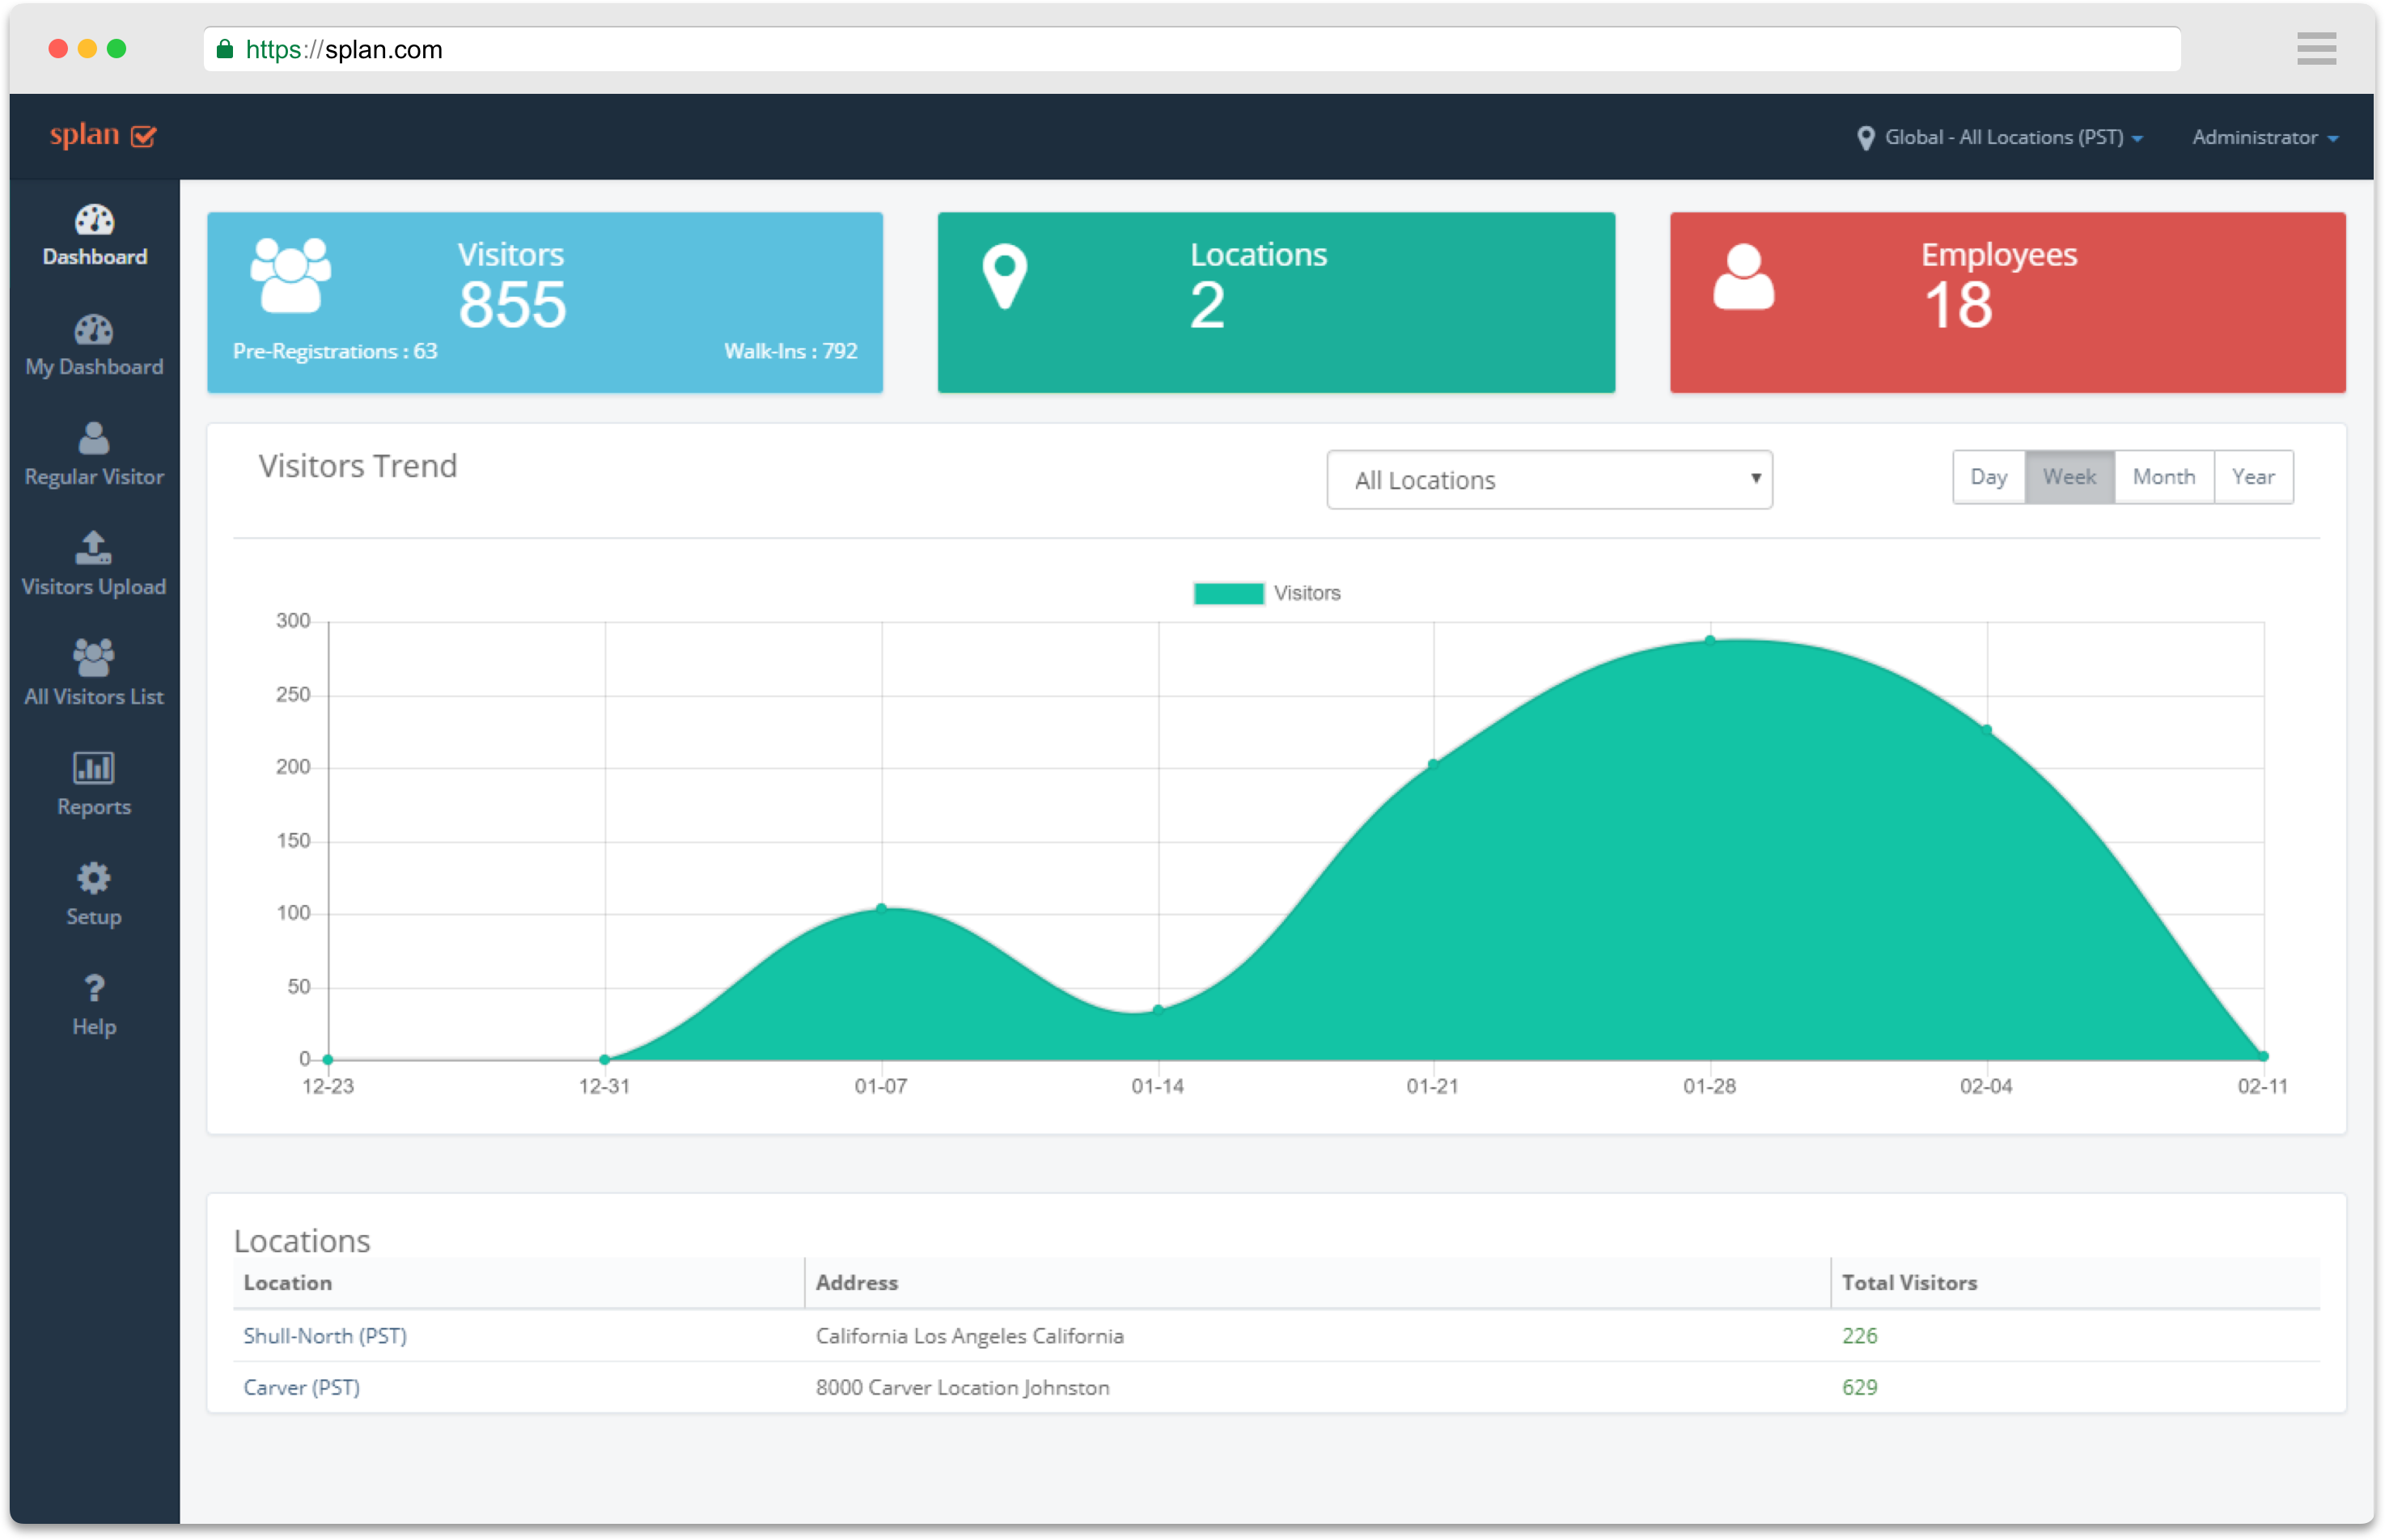The width and height of the screenshot is (2385, 1540).
Task: Select the Week trend tab
Action: [2069, 477]
